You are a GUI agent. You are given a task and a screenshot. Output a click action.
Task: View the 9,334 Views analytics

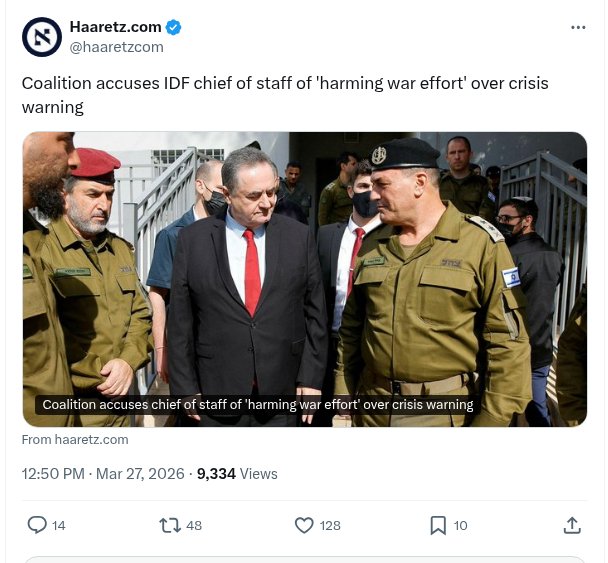(x=237, y=474)
